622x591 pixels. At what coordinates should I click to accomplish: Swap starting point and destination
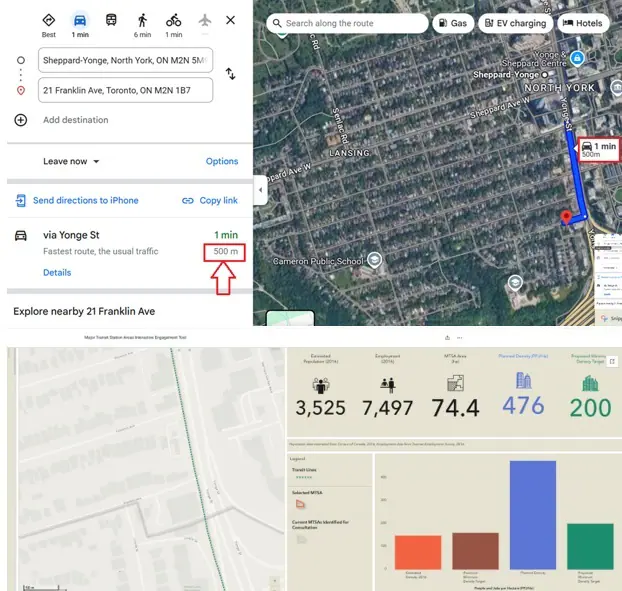(x=230, y=74)
